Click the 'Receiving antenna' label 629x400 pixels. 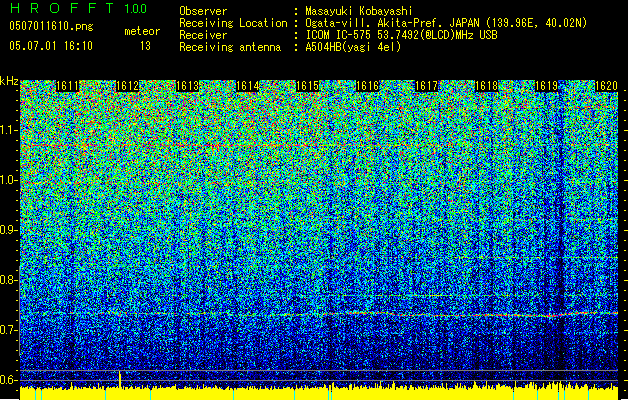(230, 47)
